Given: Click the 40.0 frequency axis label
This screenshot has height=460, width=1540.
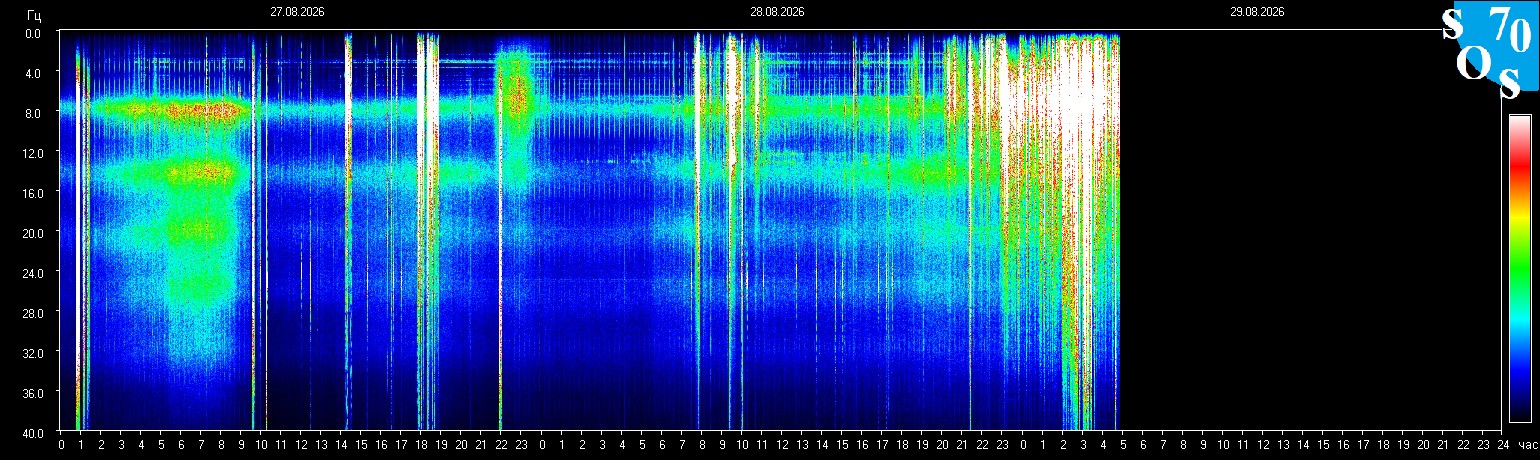Looking at the screenshot, I should click(x=32, y=433).
